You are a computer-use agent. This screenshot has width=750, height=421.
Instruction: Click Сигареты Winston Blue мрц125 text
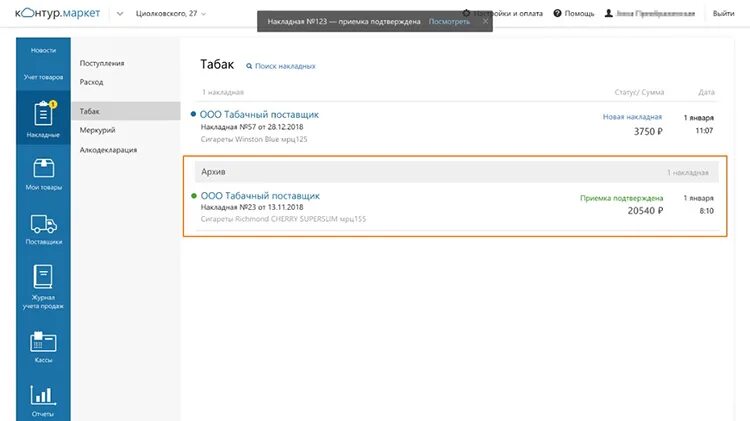click(x=254, y=139)
